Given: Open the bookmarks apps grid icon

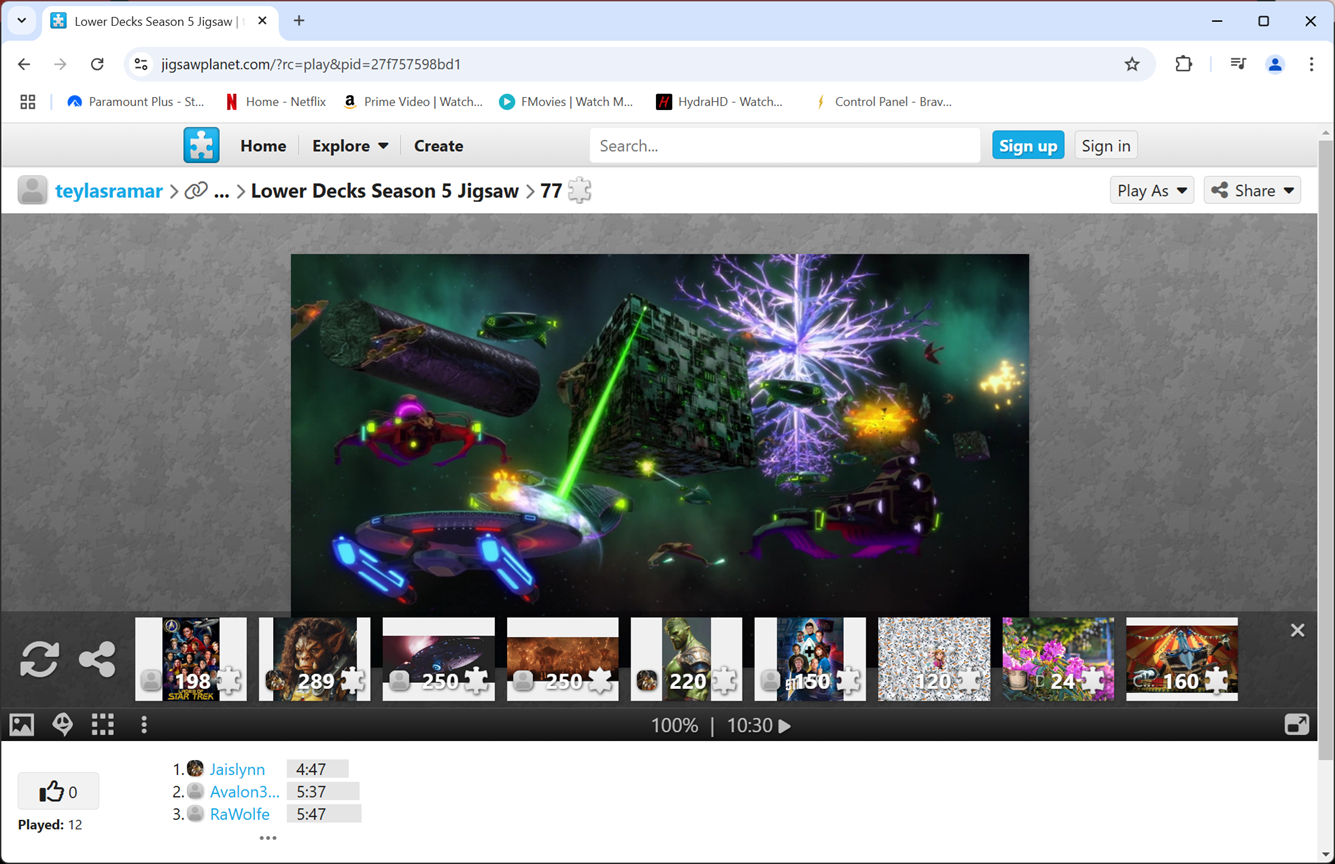Looking at the screenshot, I should (28, 102).
